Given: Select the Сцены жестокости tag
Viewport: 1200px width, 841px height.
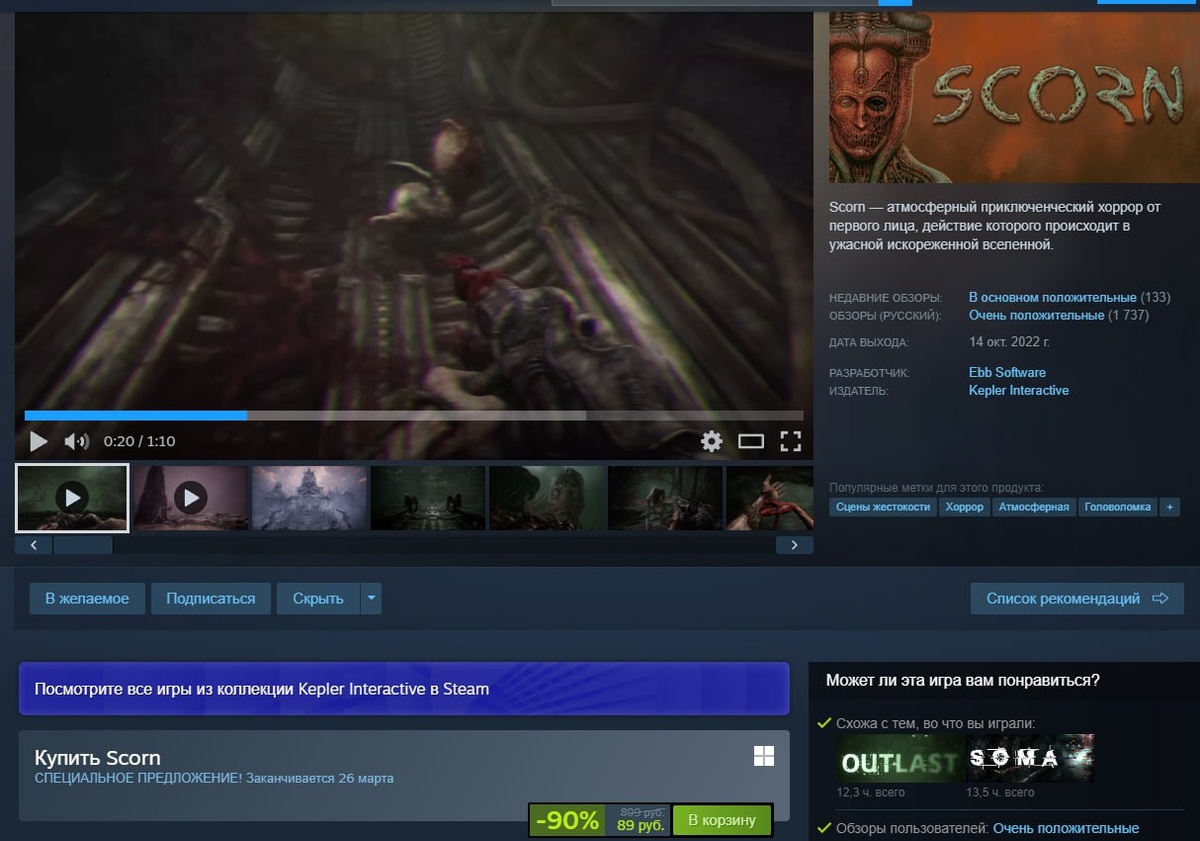Looking at the screenshot, I should click(x=883, y=507).
